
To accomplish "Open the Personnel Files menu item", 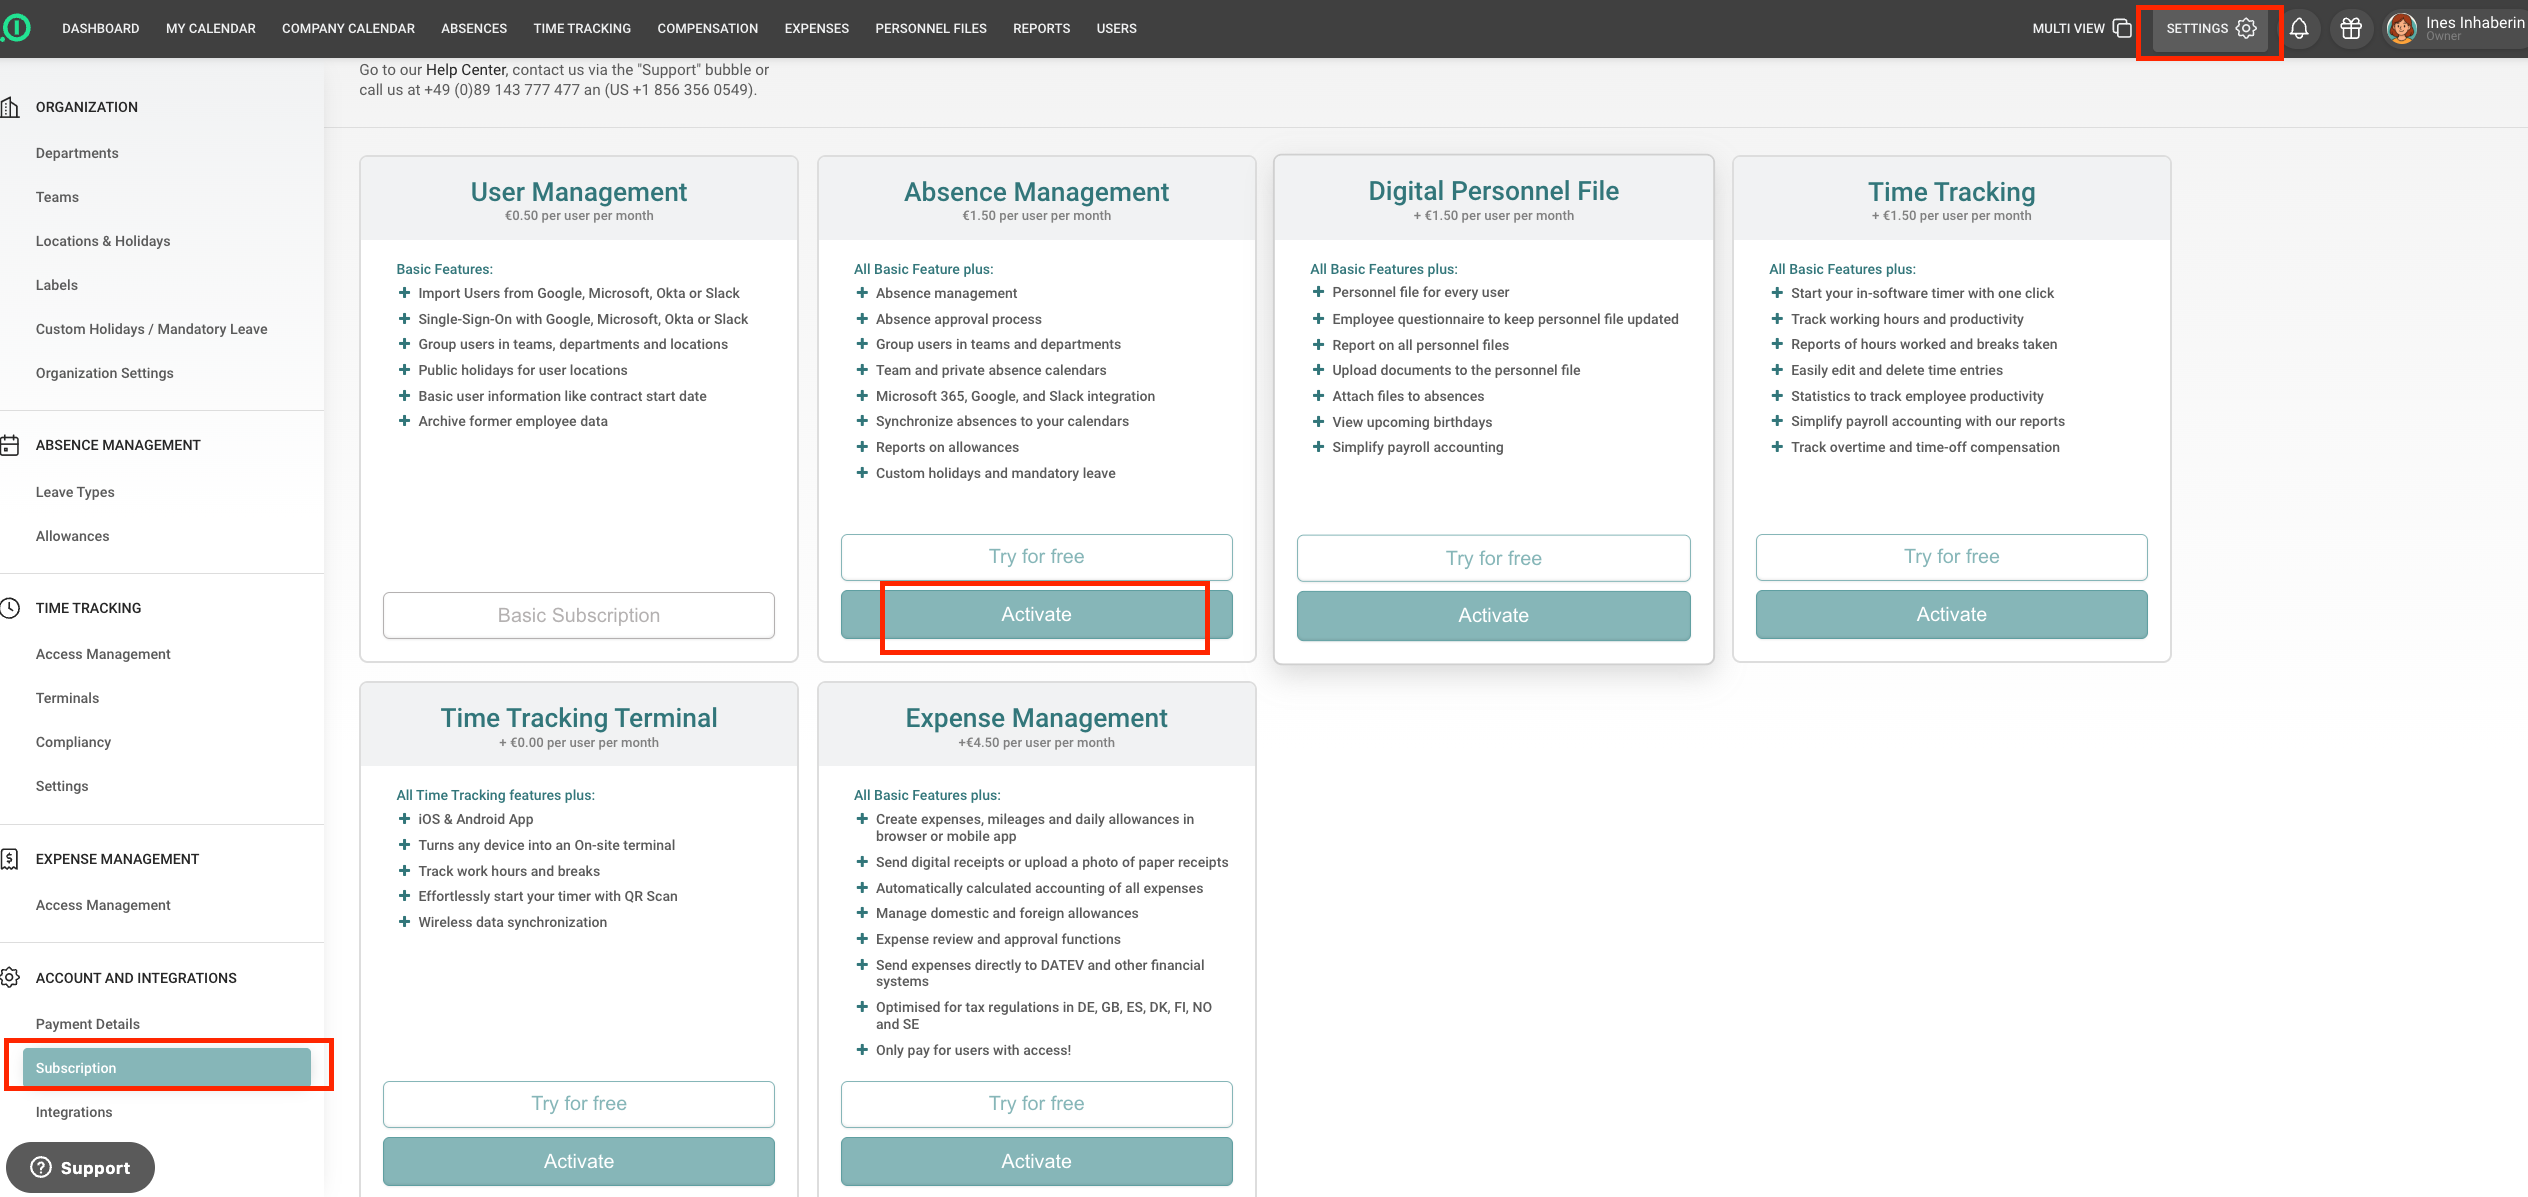I will point(930,29).
